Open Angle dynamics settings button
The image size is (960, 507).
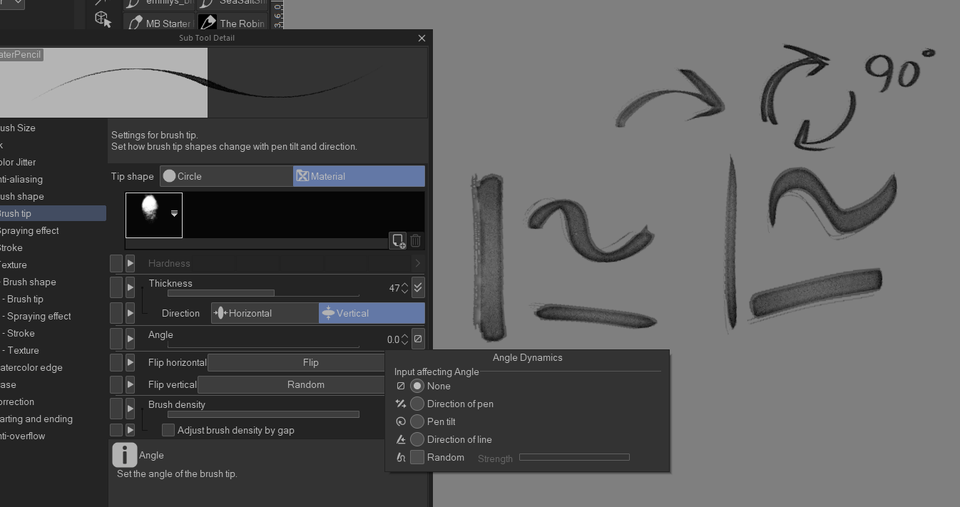418,339
